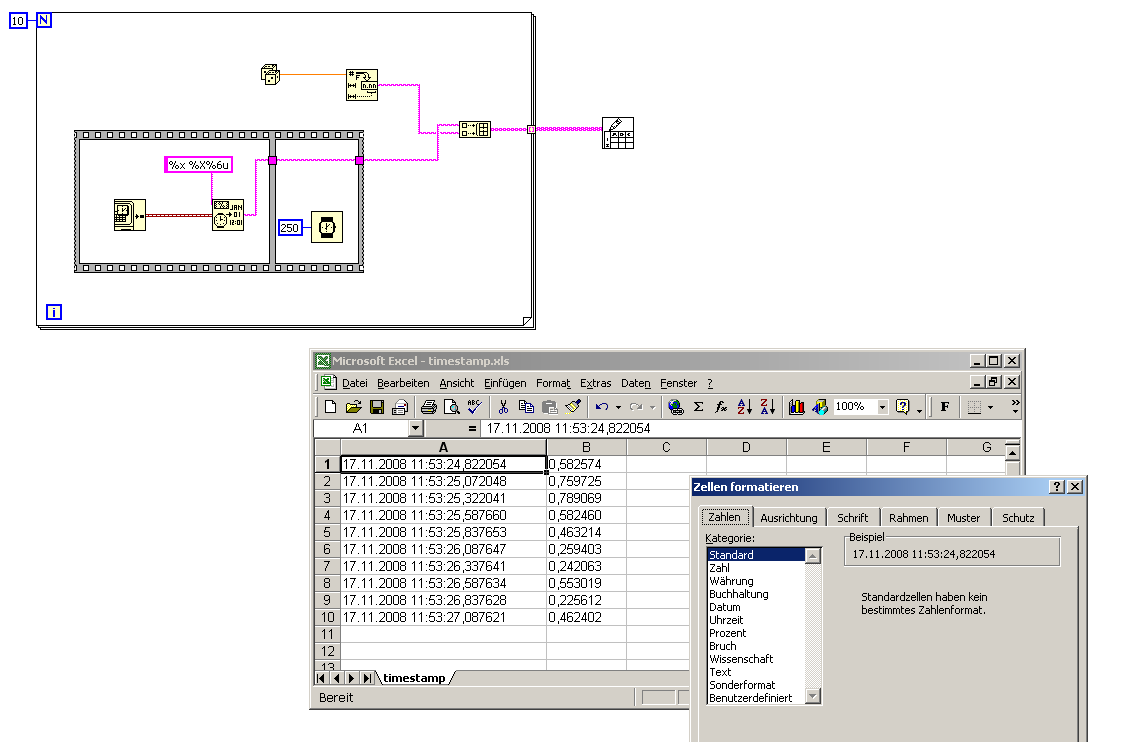Switch to the Schrift tab
This screenshot has width=1121, height=742.
[x=852, y=518]
